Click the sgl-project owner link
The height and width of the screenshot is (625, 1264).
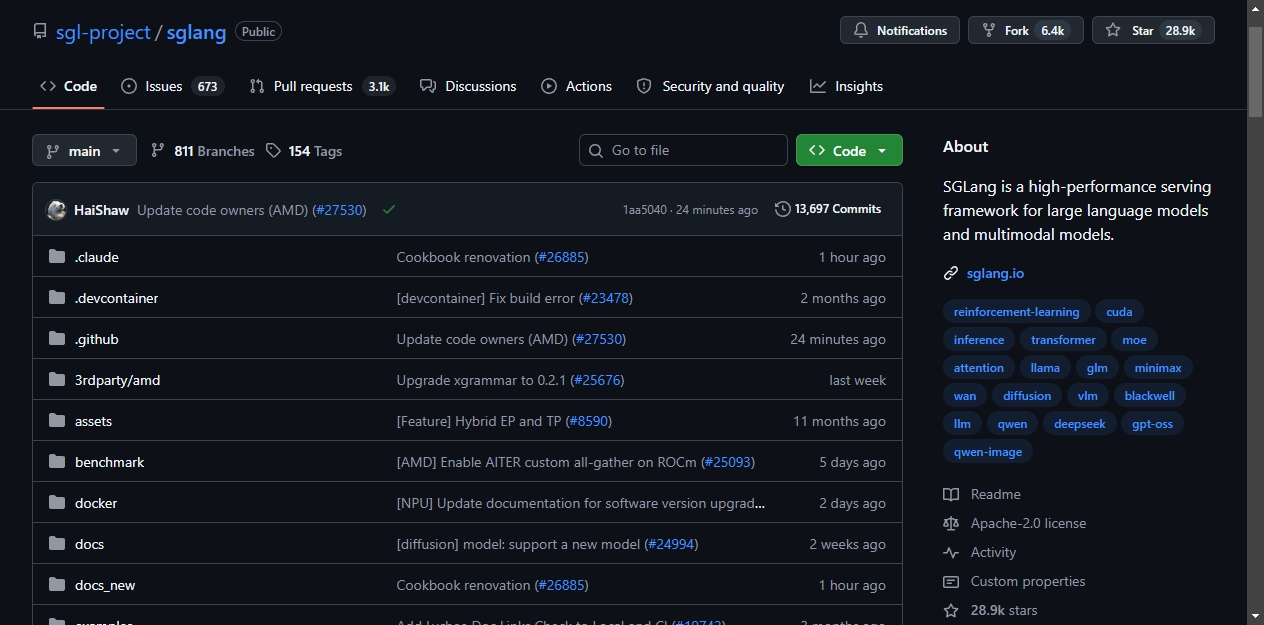[x=103, y=32]
